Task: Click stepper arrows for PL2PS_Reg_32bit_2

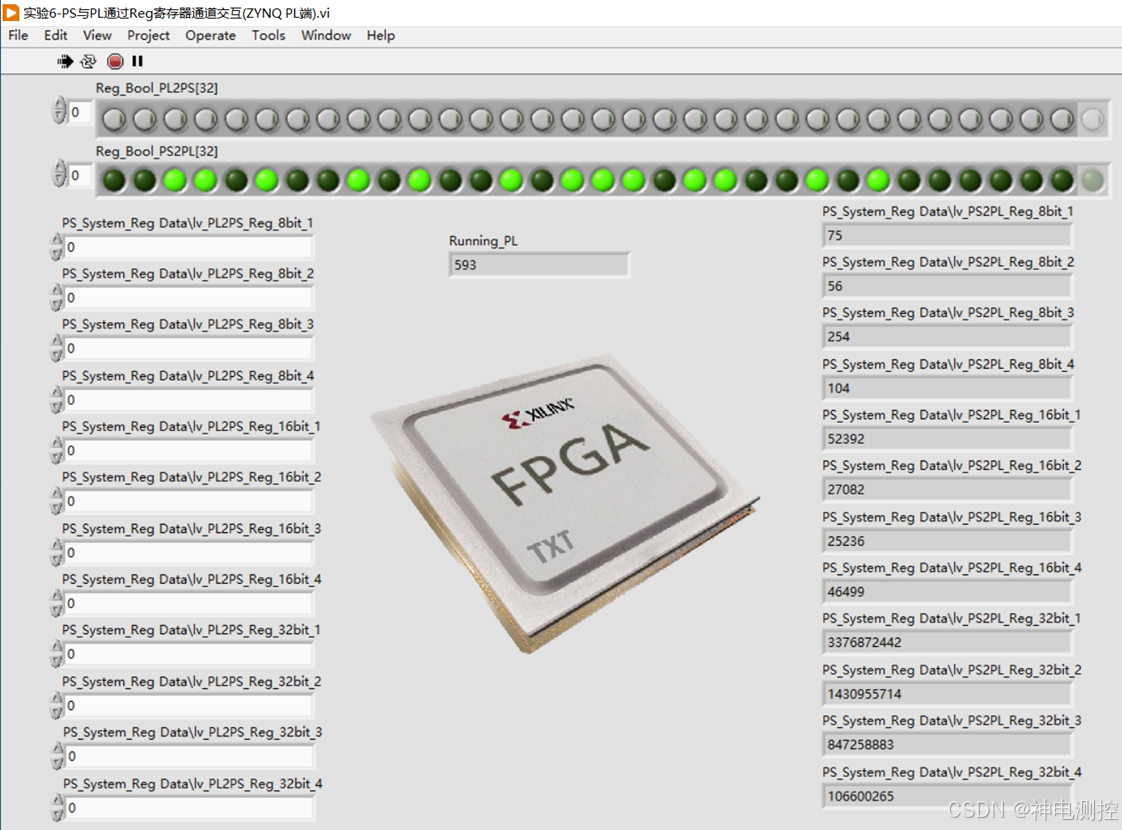Action: [57, 706]
